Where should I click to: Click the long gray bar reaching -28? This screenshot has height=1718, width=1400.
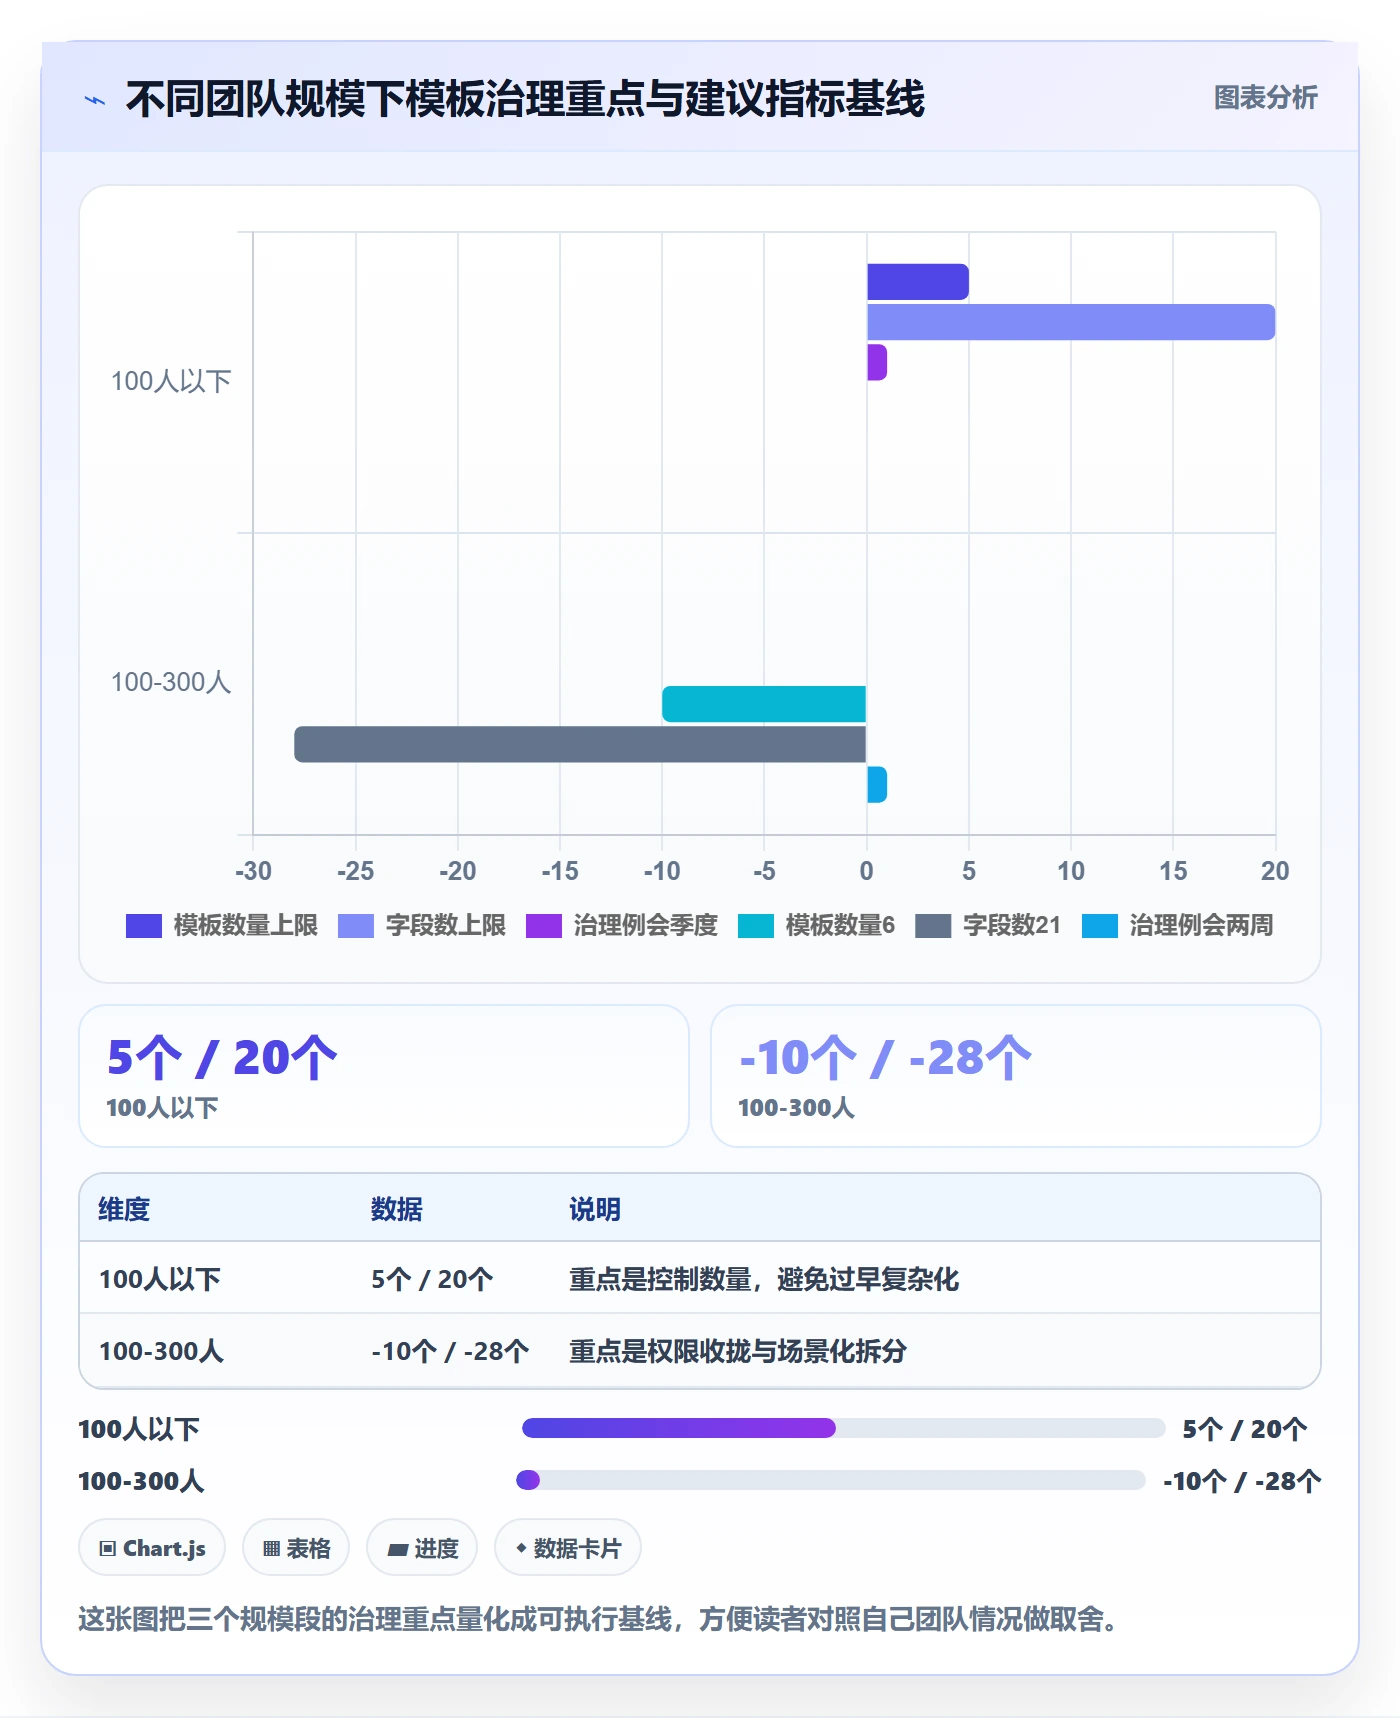click(580, 744)
